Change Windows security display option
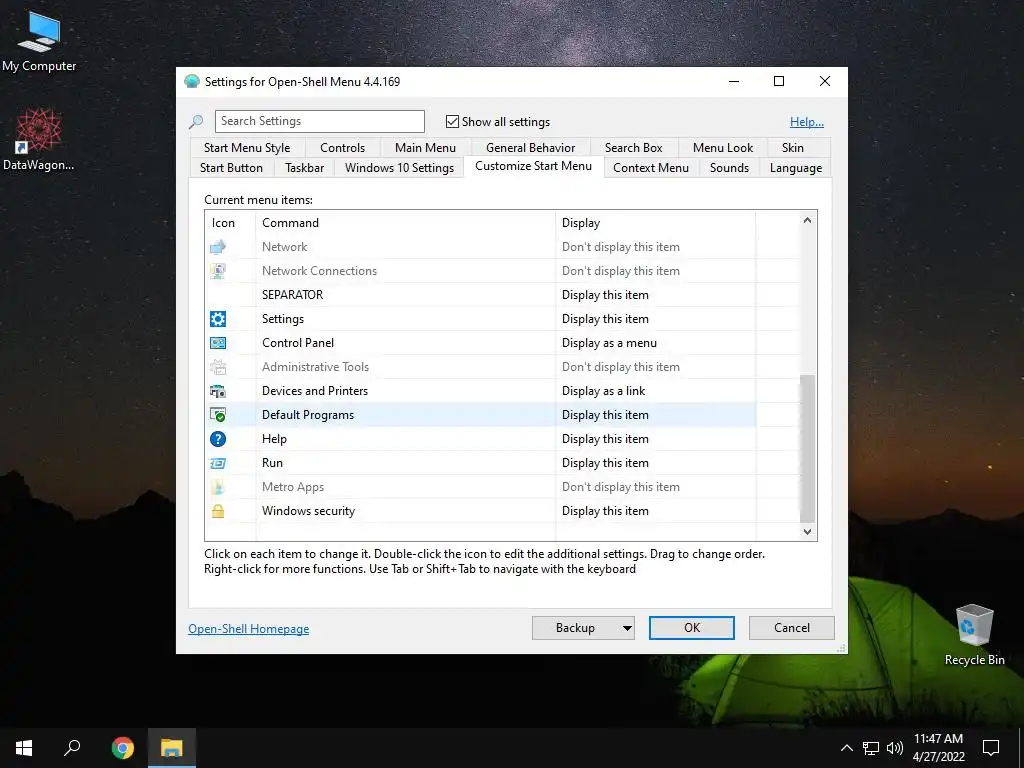This screenshot has width=1024, height=768. click(605, 511)
